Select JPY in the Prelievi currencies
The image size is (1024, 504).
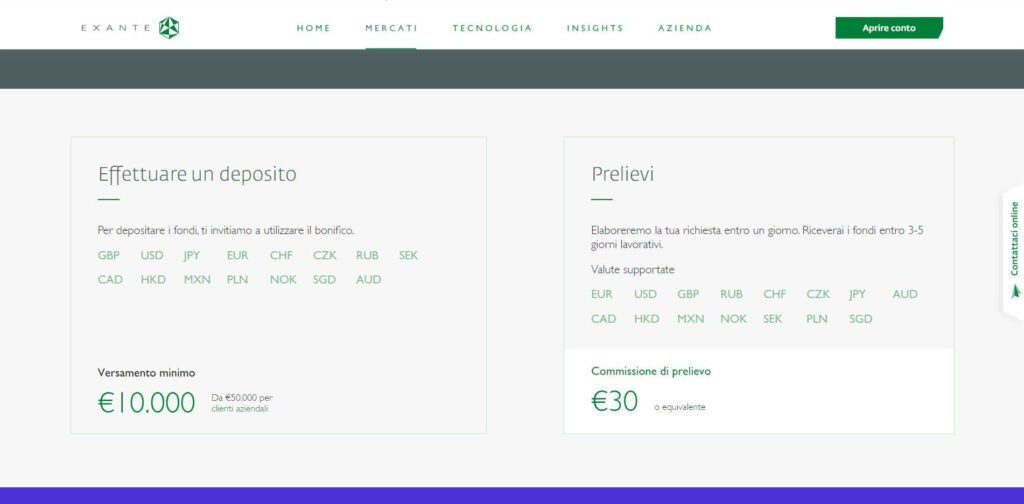[857, 294]
